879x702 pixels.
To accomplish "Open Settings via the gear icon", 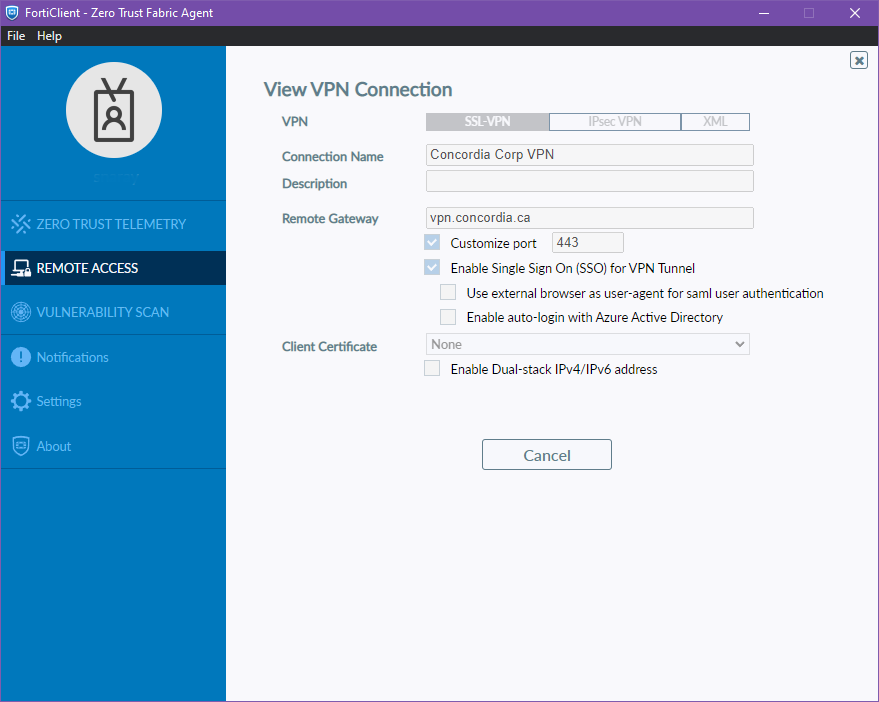I will point(21,401).
